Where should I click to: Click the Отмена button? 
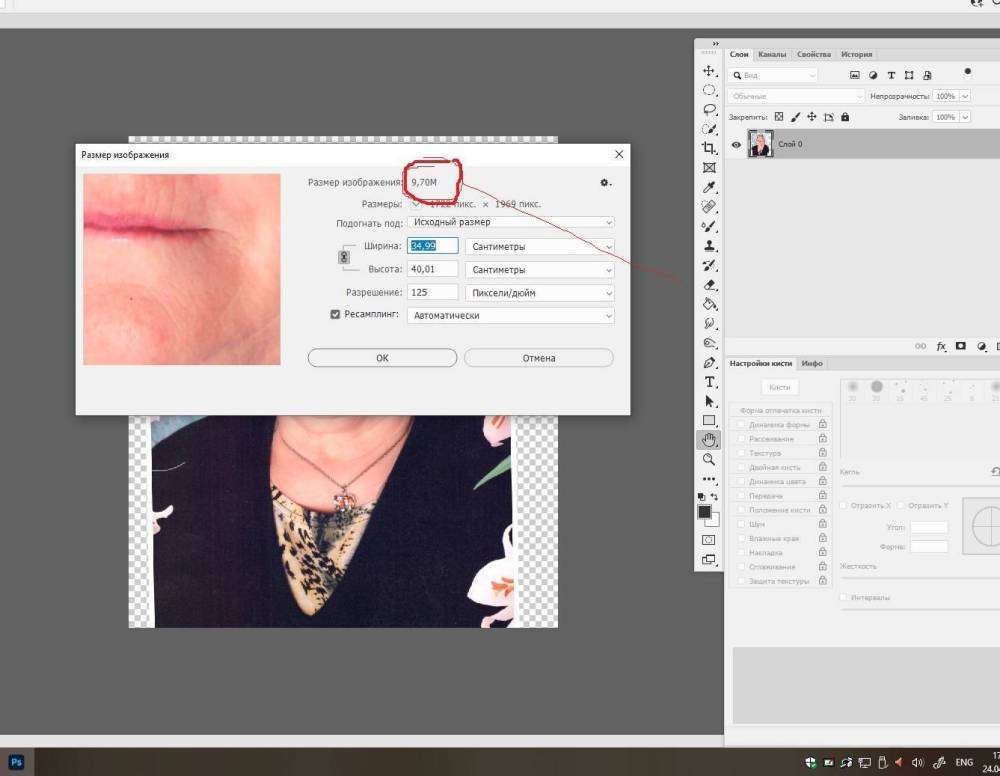point(538,358)
